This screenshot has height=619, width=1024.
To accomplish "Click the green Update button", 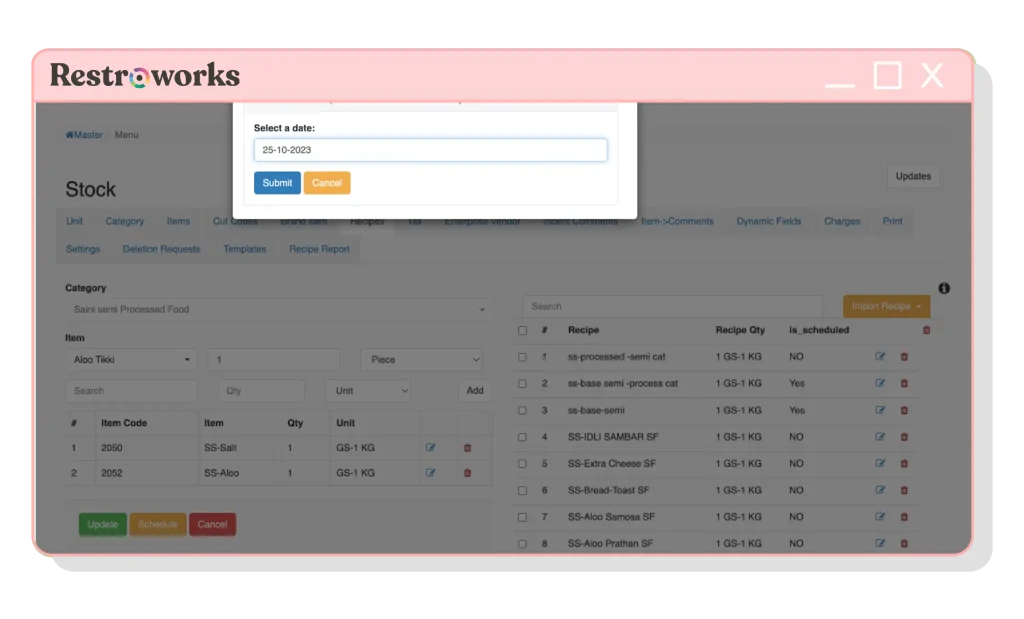I will coord(102,524).
